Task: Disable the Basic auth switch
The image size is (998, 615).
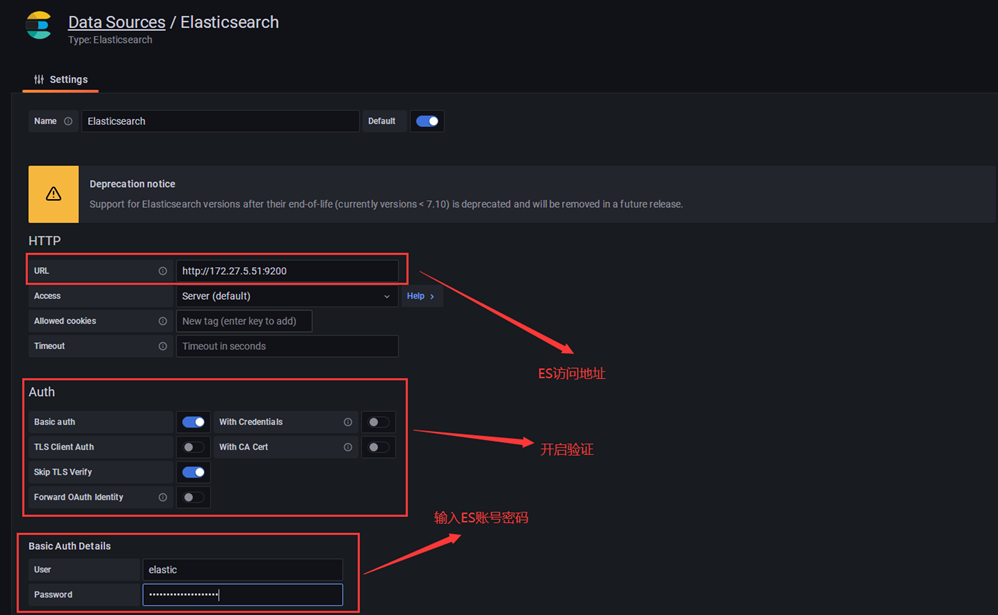Action: click(x=193, y=422)
